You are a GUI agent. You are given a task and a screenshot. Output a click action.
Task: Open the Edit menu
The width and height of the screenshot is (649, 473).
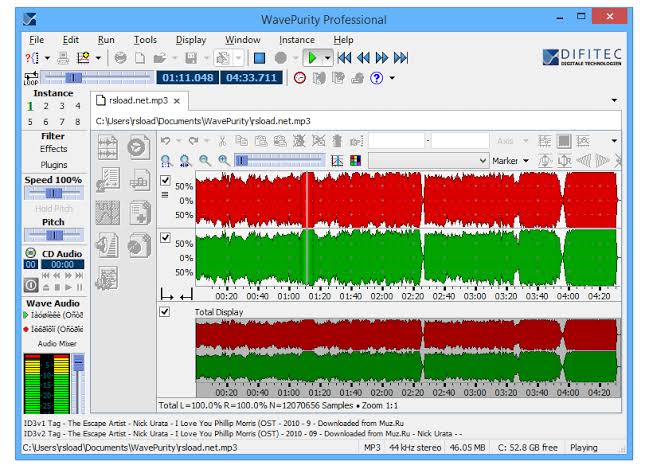point(71,40)
